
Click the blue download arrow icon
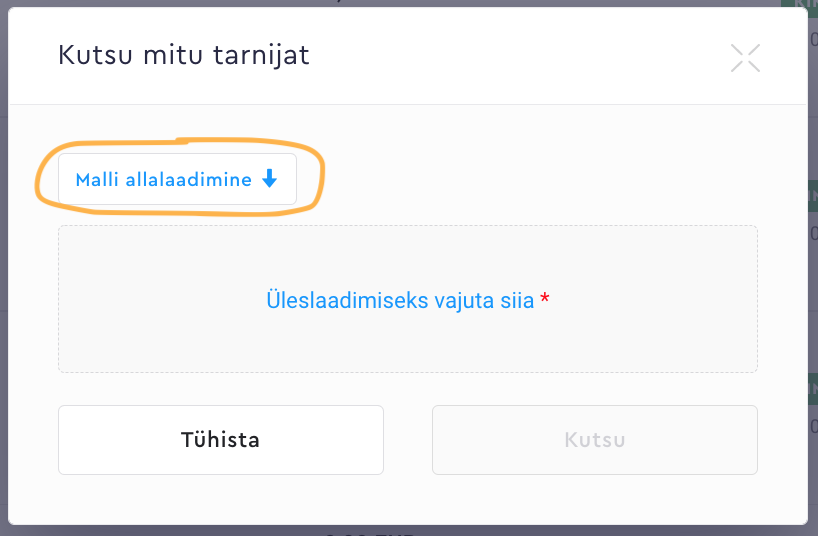[268, 179]
